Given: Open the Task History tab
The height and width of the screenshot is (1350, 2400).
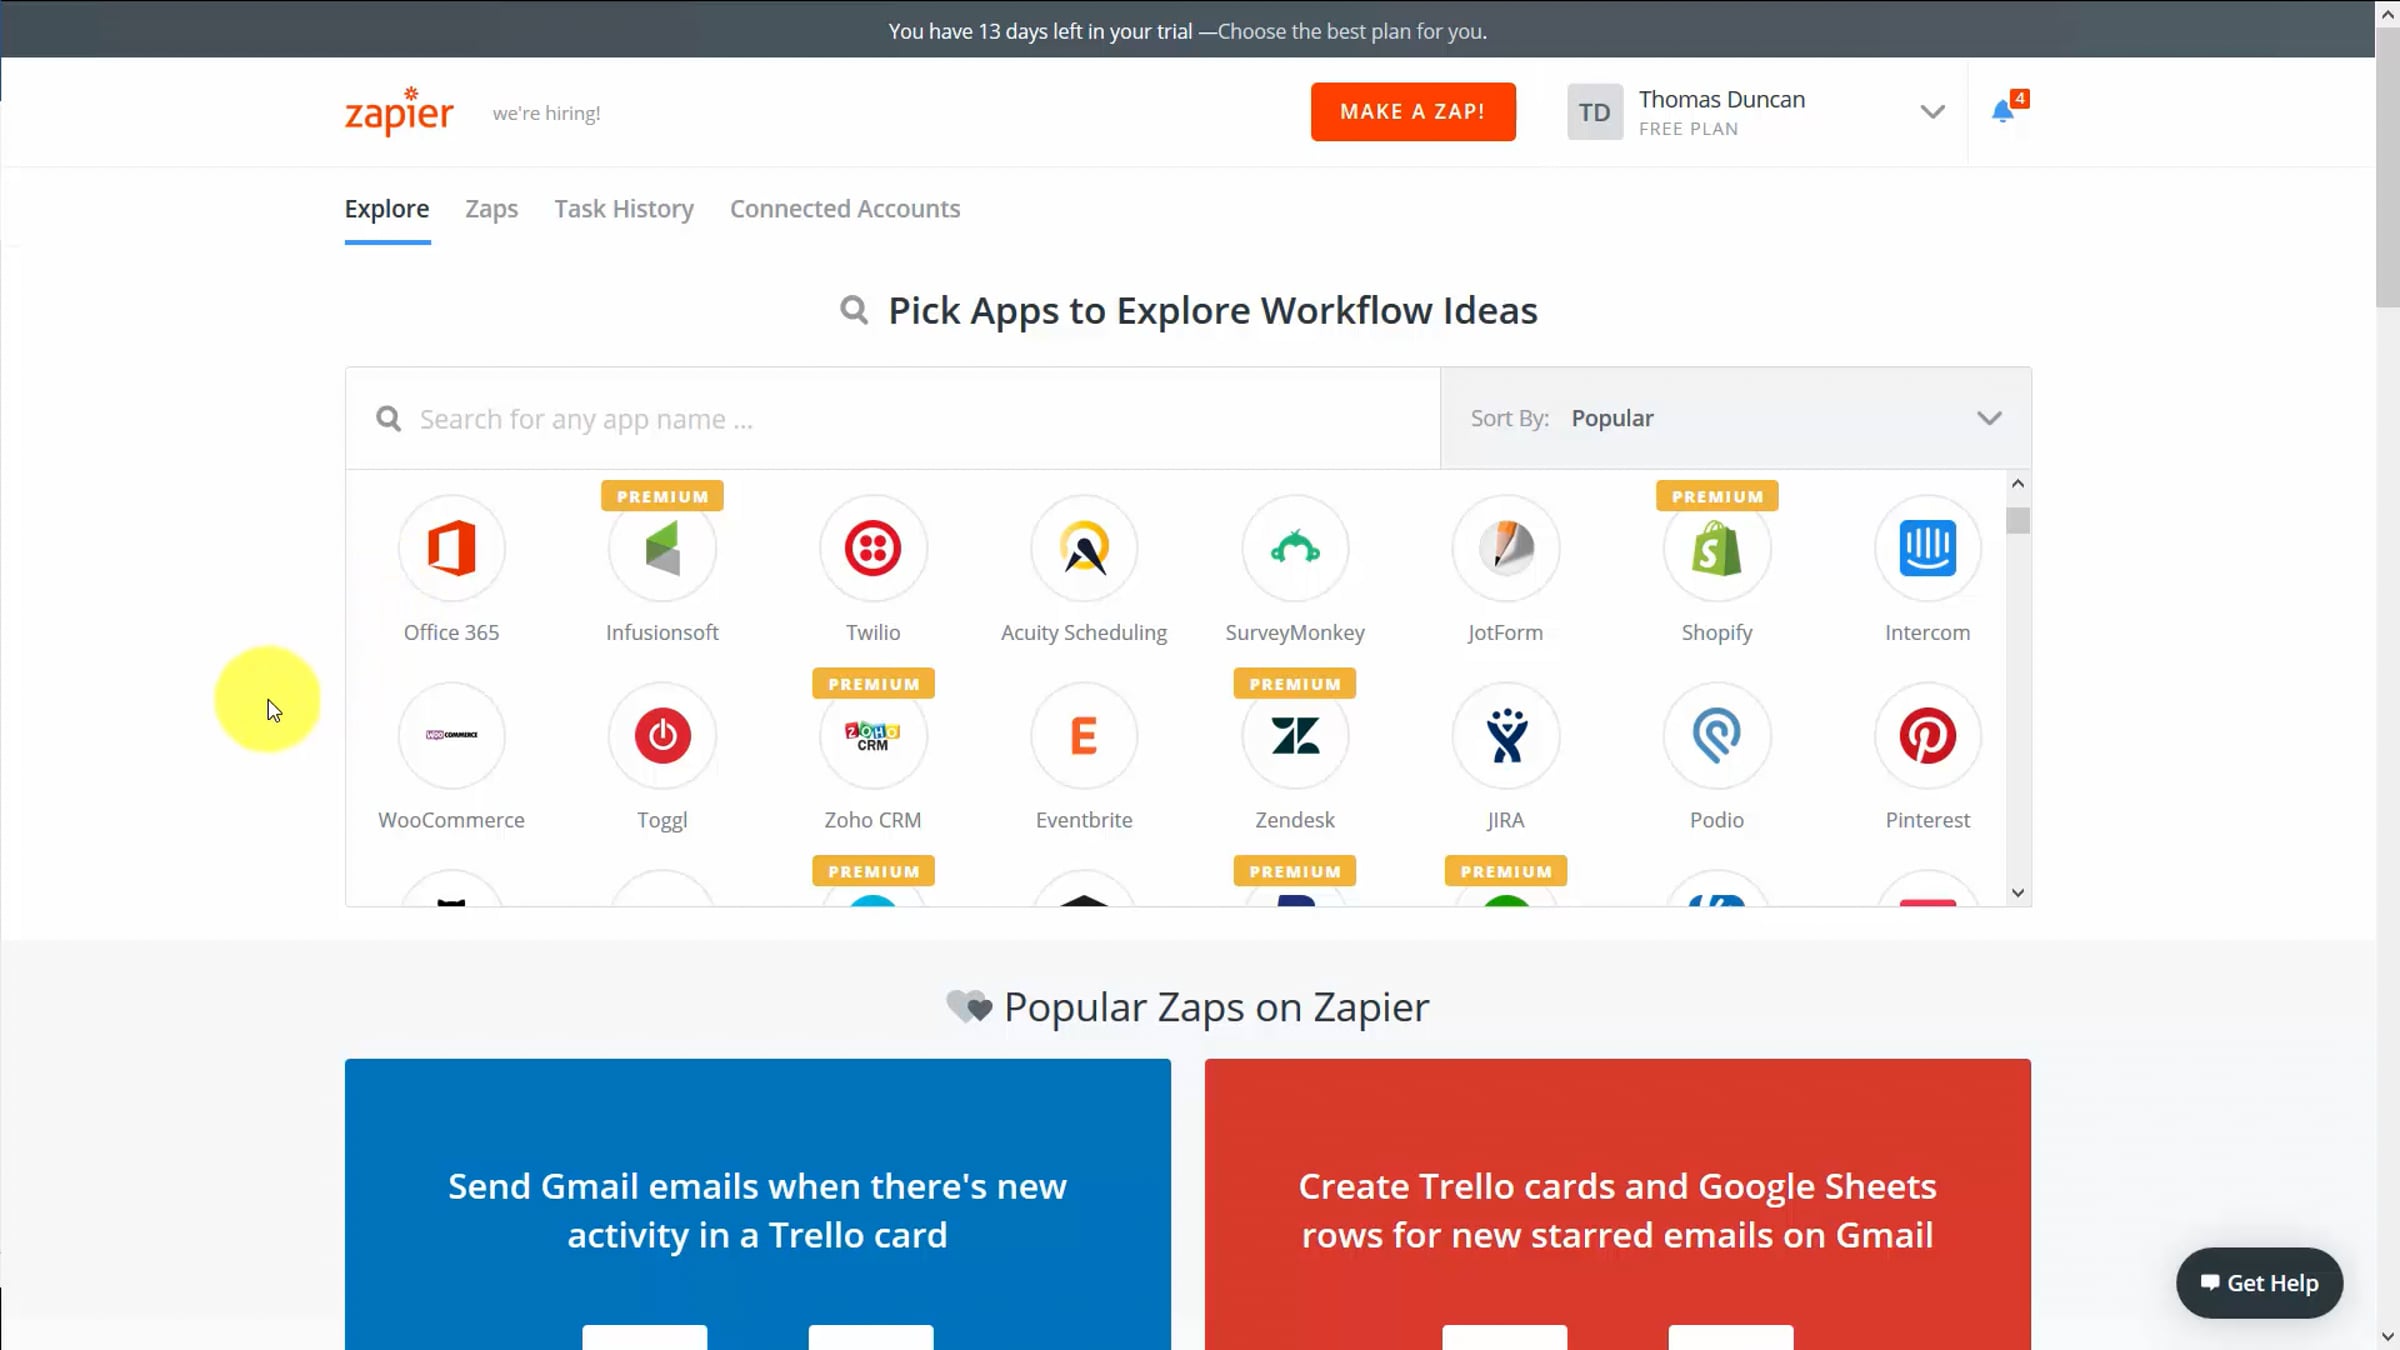Looking at the screenshot, I should pos(624,209).
